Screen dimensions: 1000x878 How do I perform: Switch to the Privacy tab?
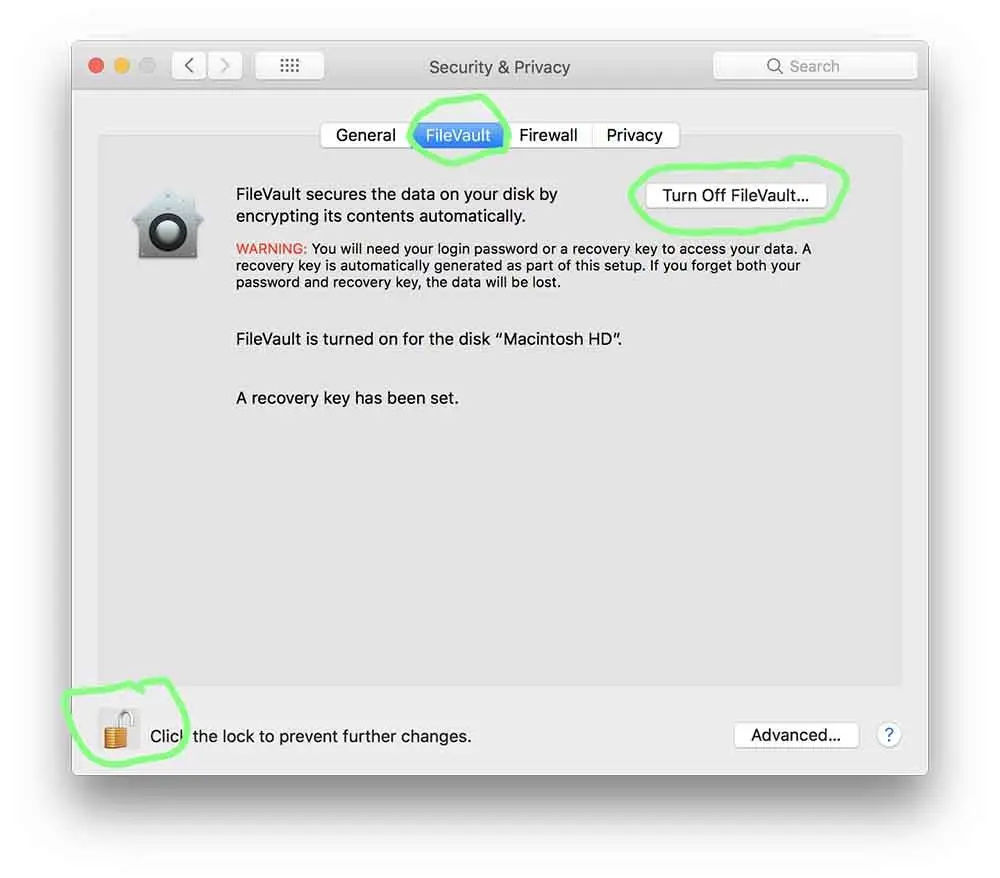[635, 135]
